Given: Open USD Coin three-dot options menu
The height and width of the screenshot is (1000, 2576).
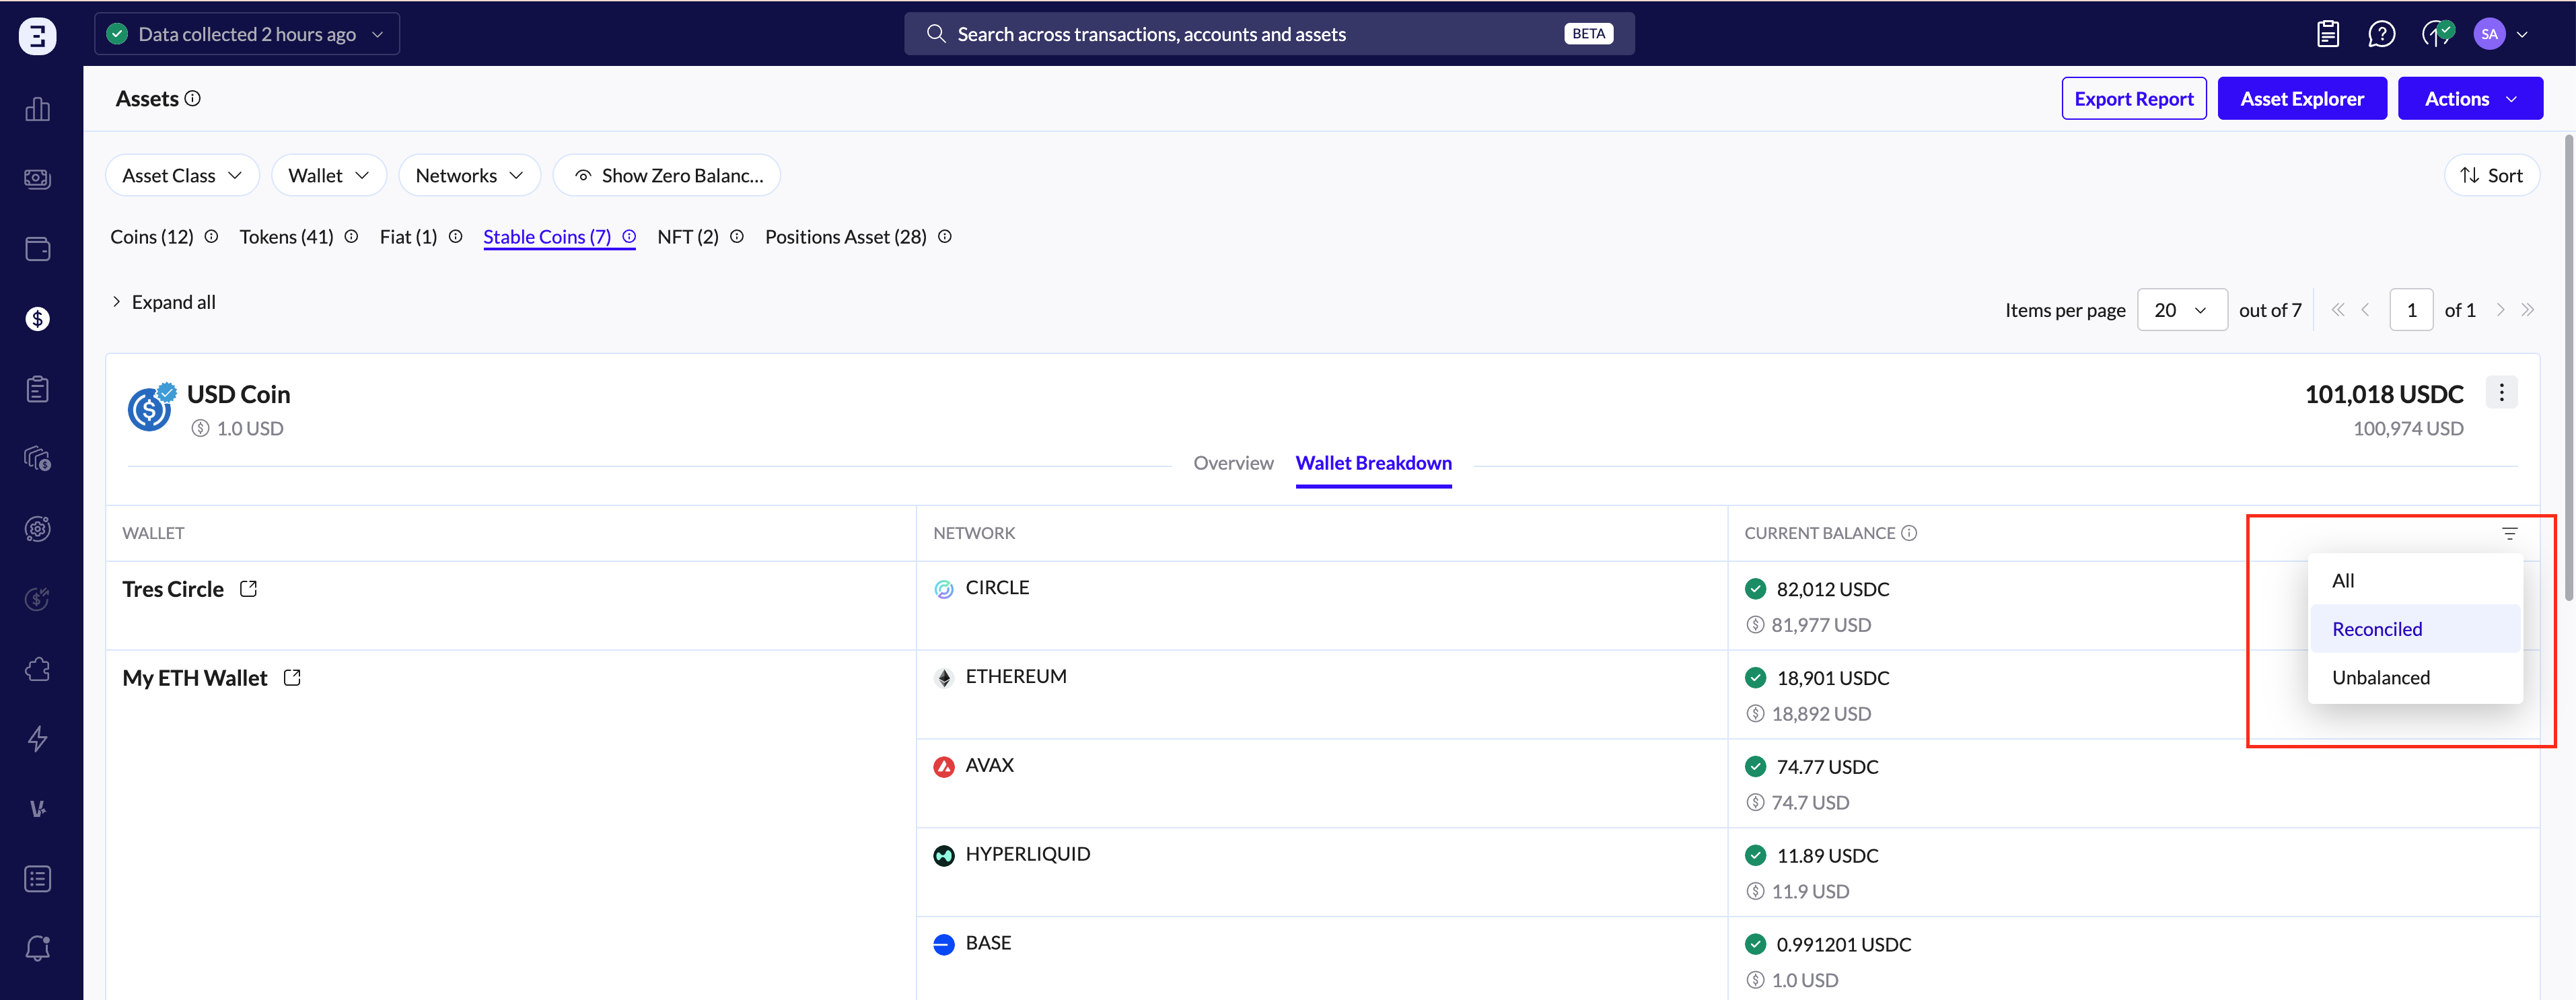Looking at the screenshot, I should coord(2502,392).
